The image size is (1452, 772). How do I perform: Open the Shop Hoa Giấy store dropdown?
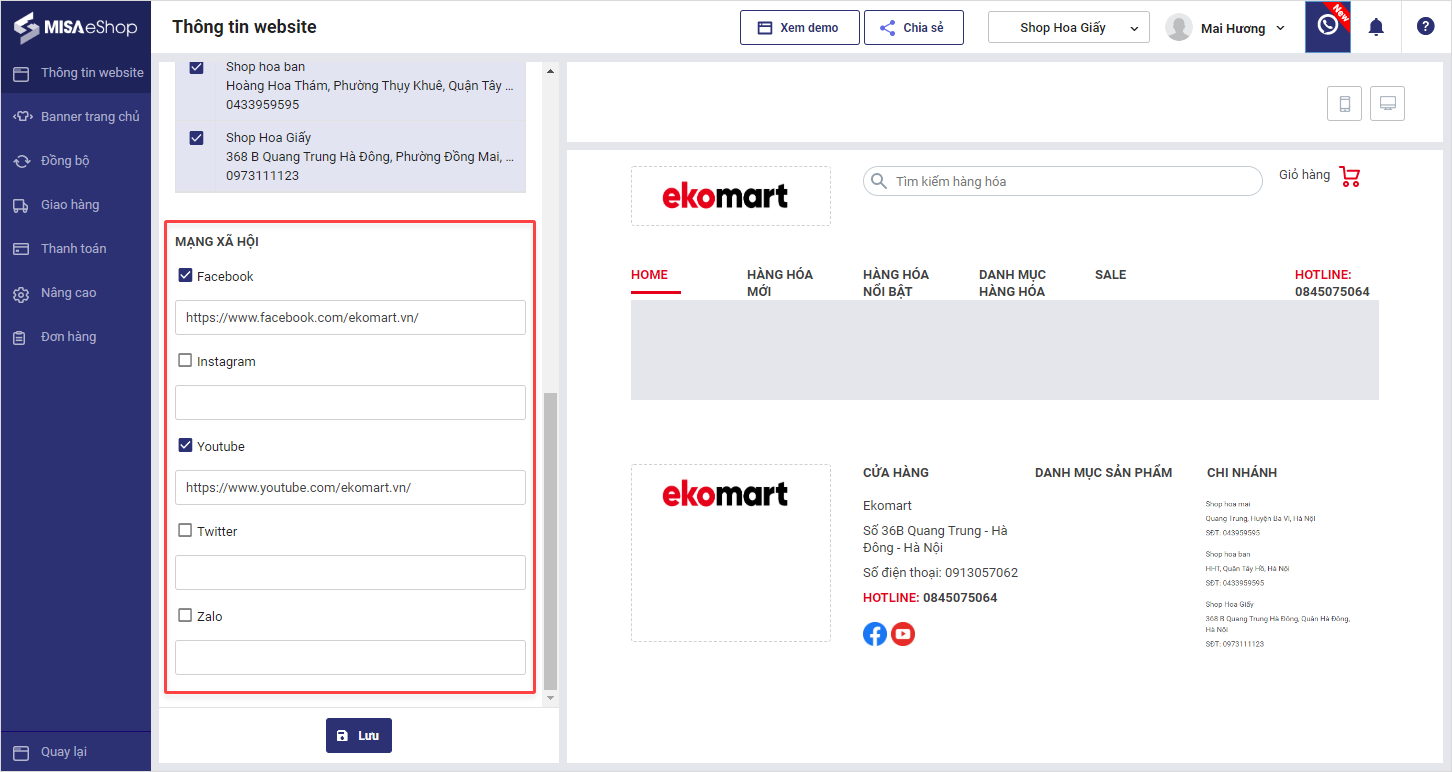1069,28
